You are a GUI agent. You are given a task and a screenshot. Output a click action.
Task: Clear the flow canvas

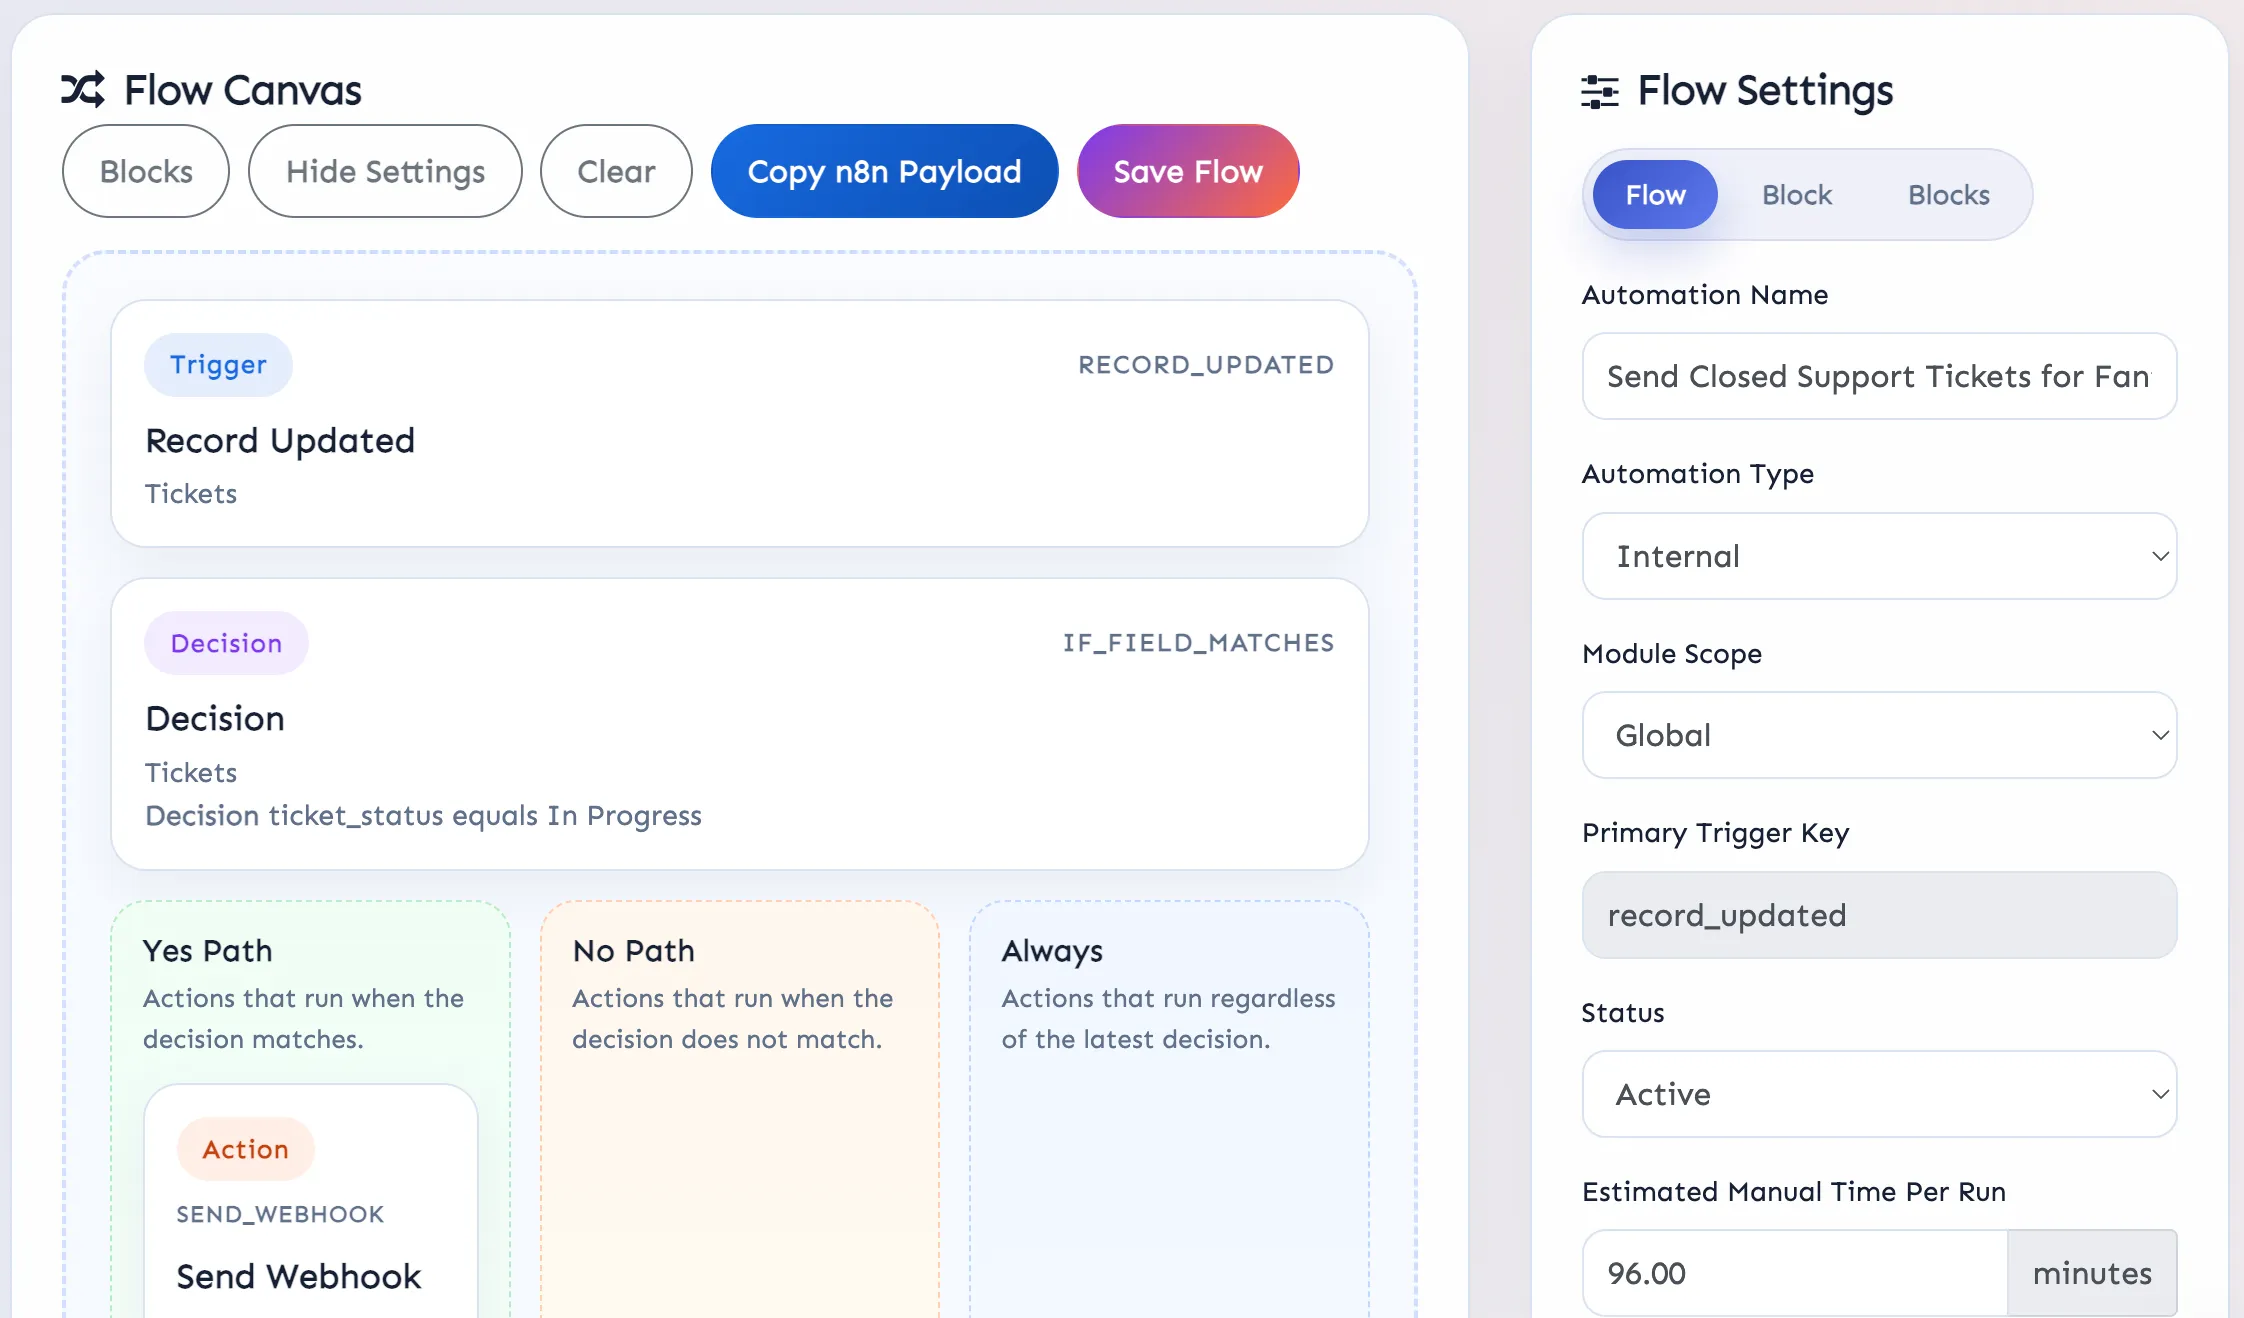pos(616,171)
